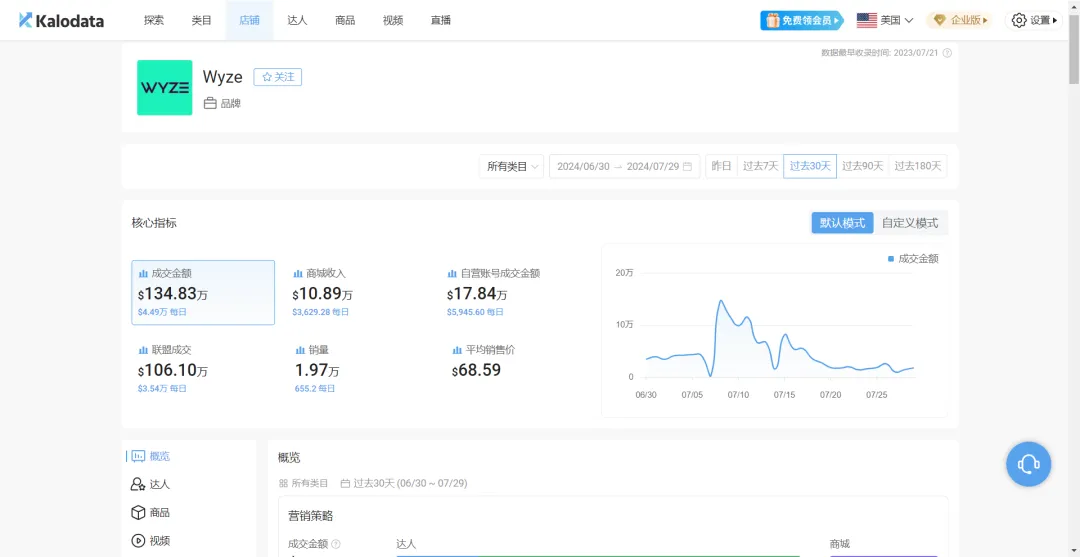Image resolution: width=1080 pixels, height=557 pixels.
Task: Click the help icon beside data date
Action: point(947,53)
